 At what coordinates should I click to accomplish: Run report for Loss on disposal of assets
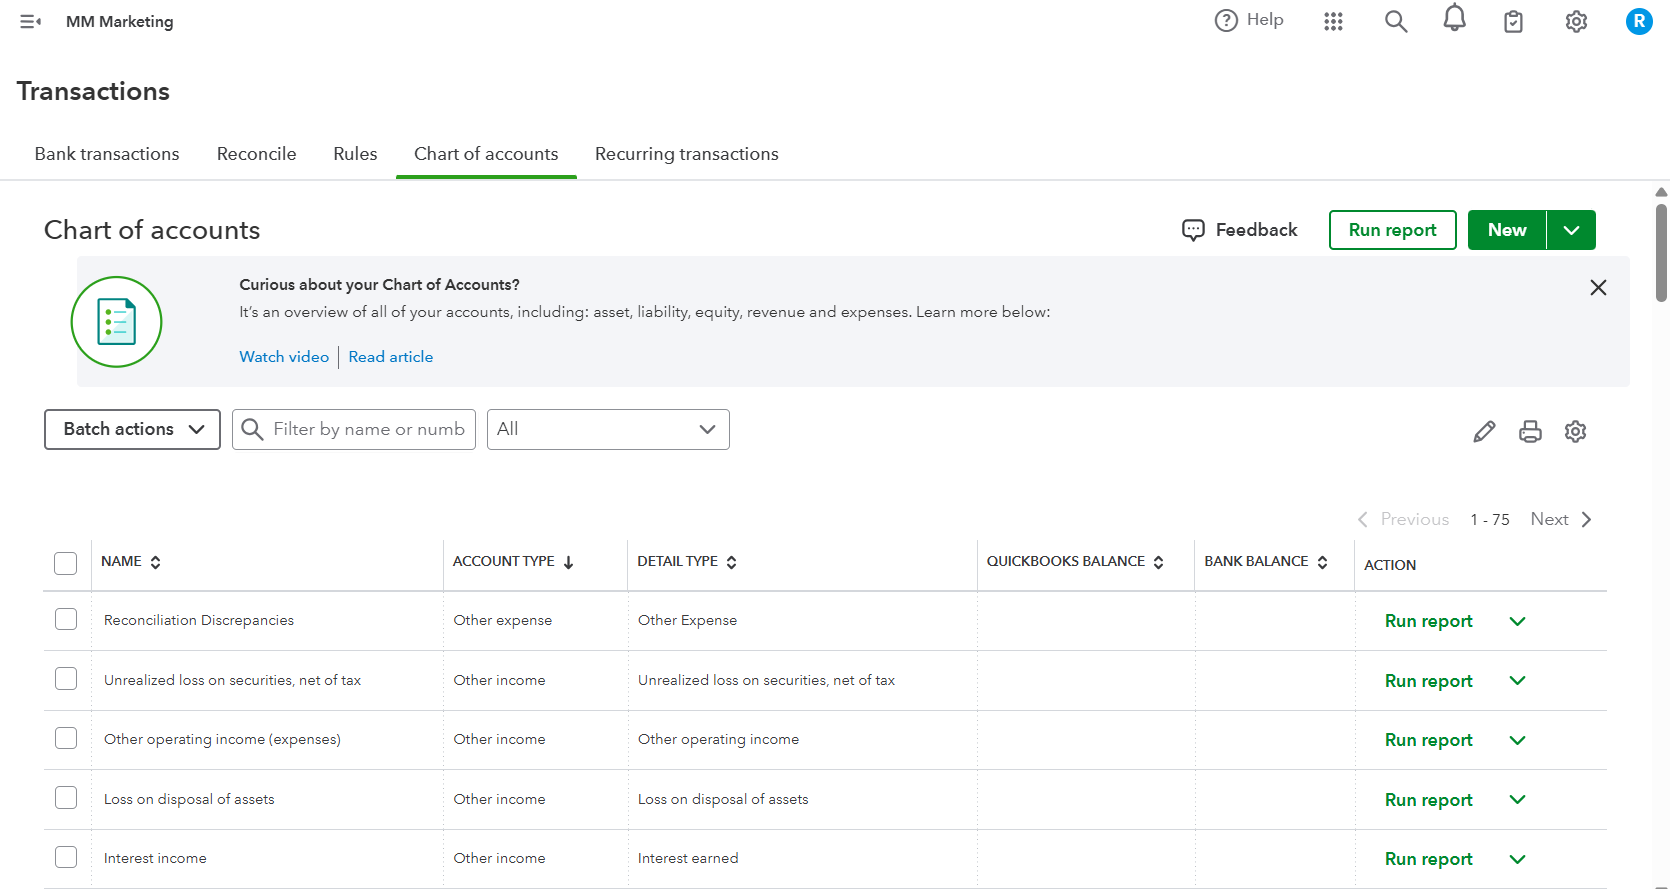(x=1428, y=800)
